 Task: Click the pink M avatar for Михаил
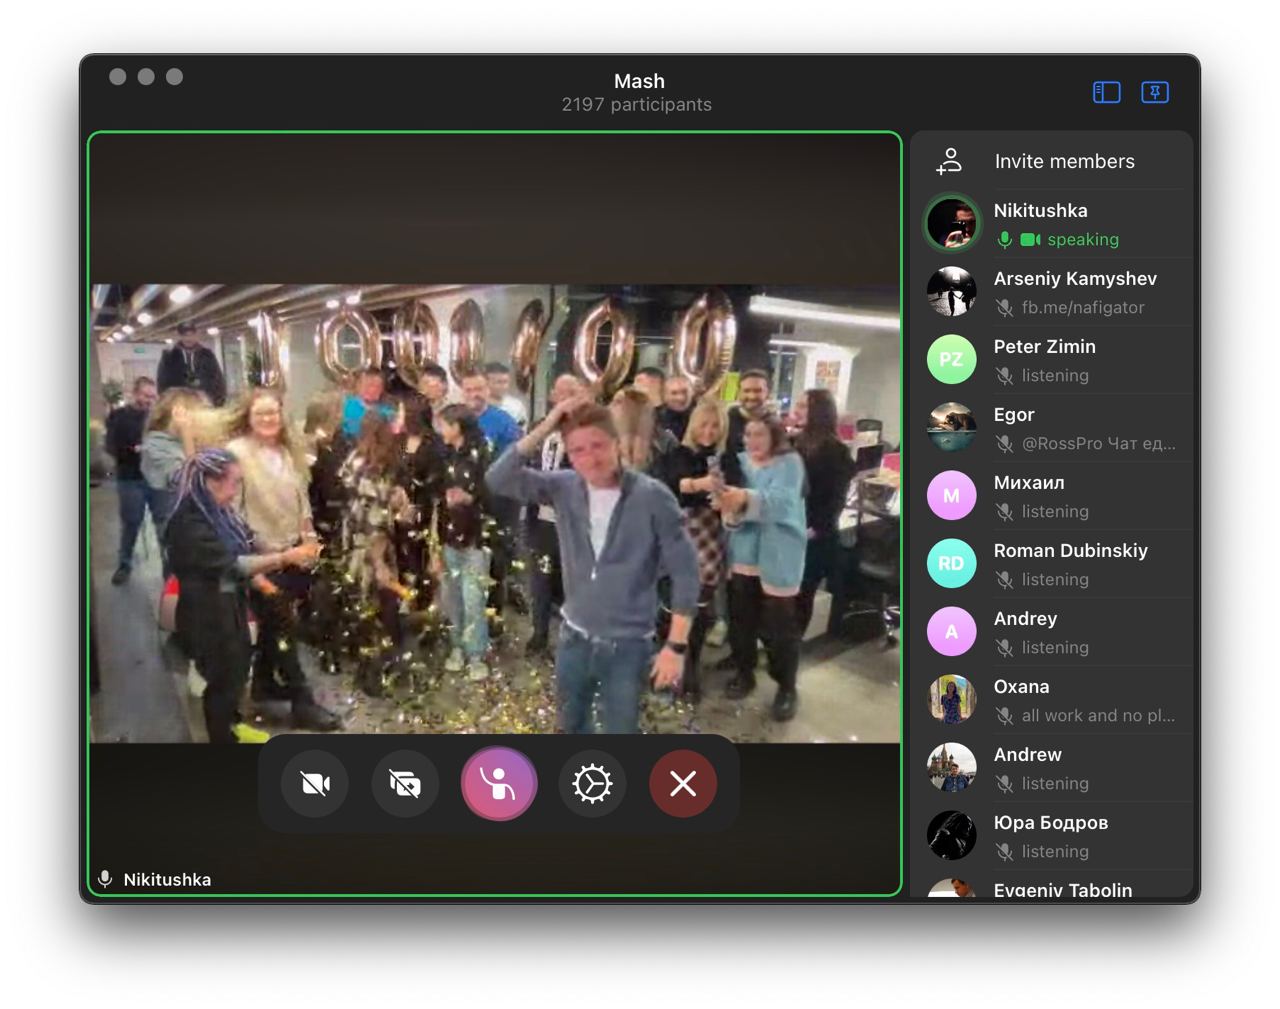click(951, 495)
